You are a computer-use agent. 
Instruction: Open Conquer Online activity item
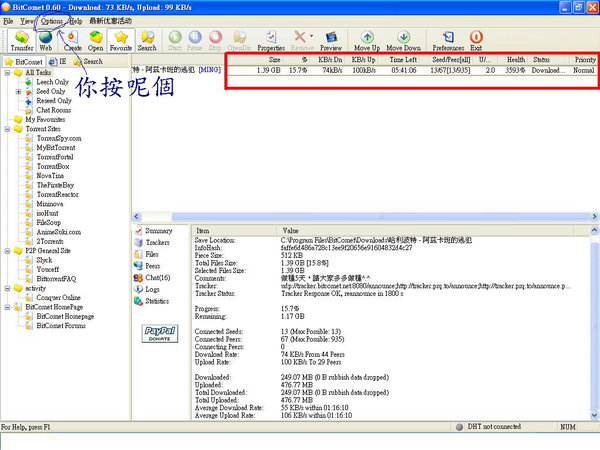coord(58,298)
